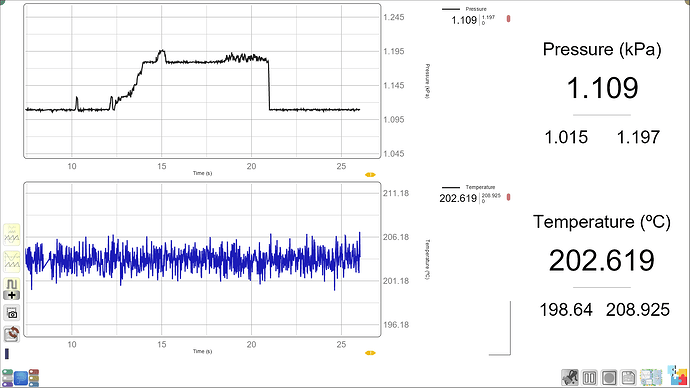This screenshot has width=690, height=388.
Task: Click the red marker beside Temperature legend
Action: pos(508,197)
